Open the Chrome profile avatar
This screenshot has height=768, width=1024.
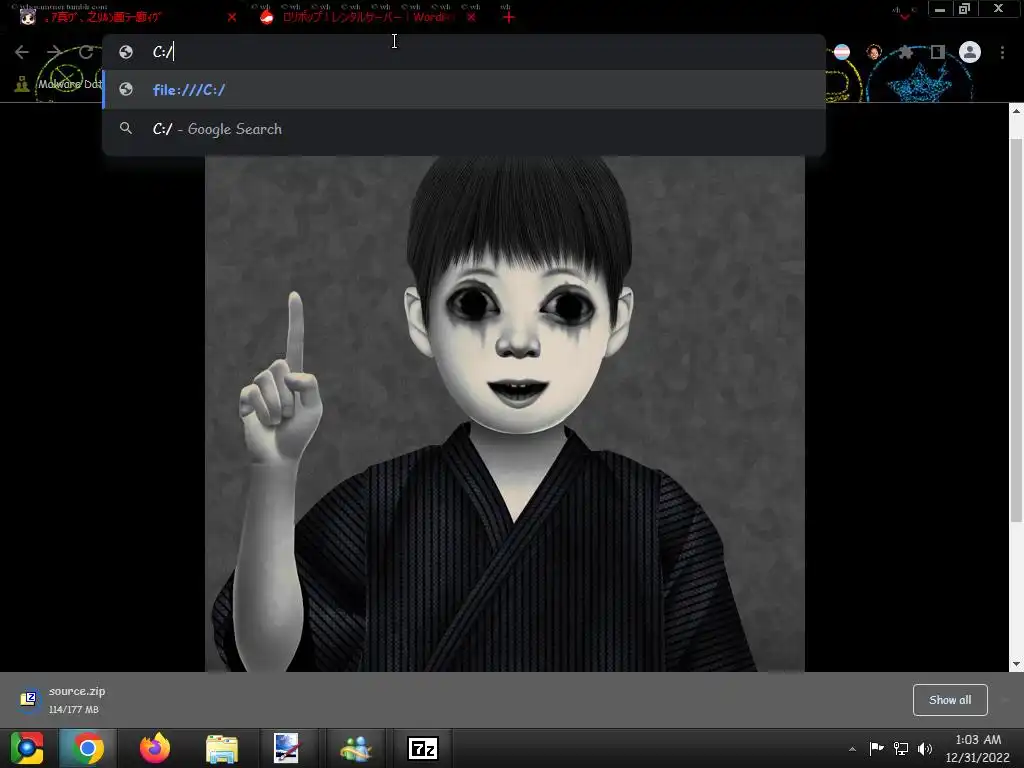click(x=970, y=52)
